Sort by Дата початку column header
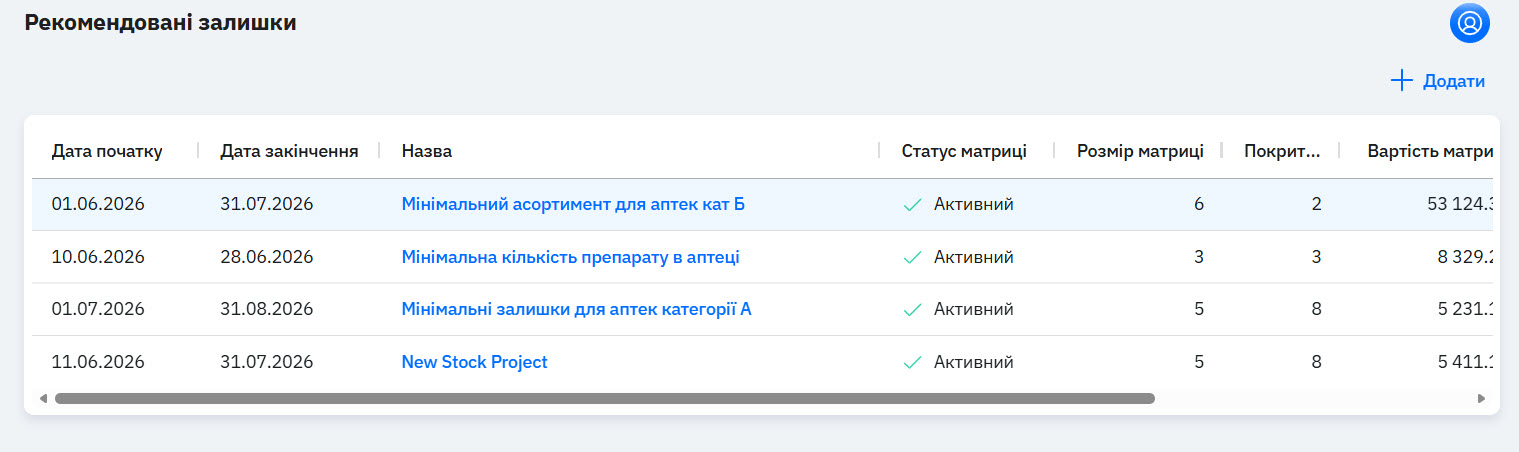The width and height of the screenshot is (1519, 452). (107, 151)
